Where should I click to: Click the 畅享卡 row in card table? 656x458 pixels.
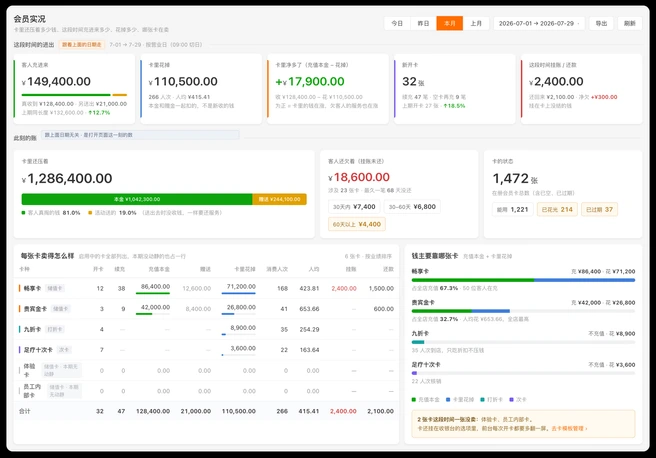coord(206,288)
